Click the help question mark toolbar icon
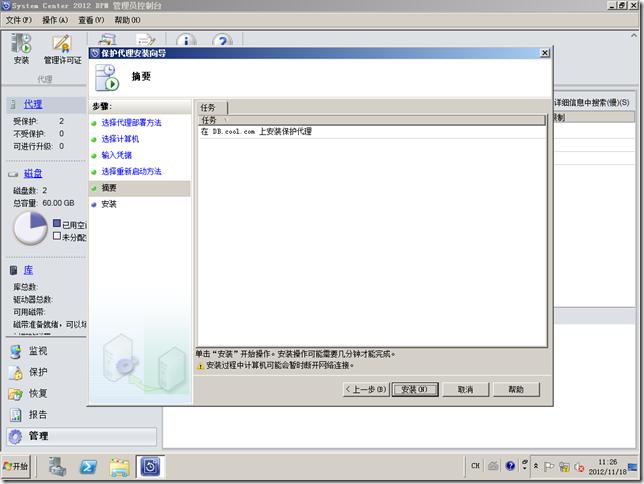This screenshot has width=644, height=484. (x=223, y=40)
